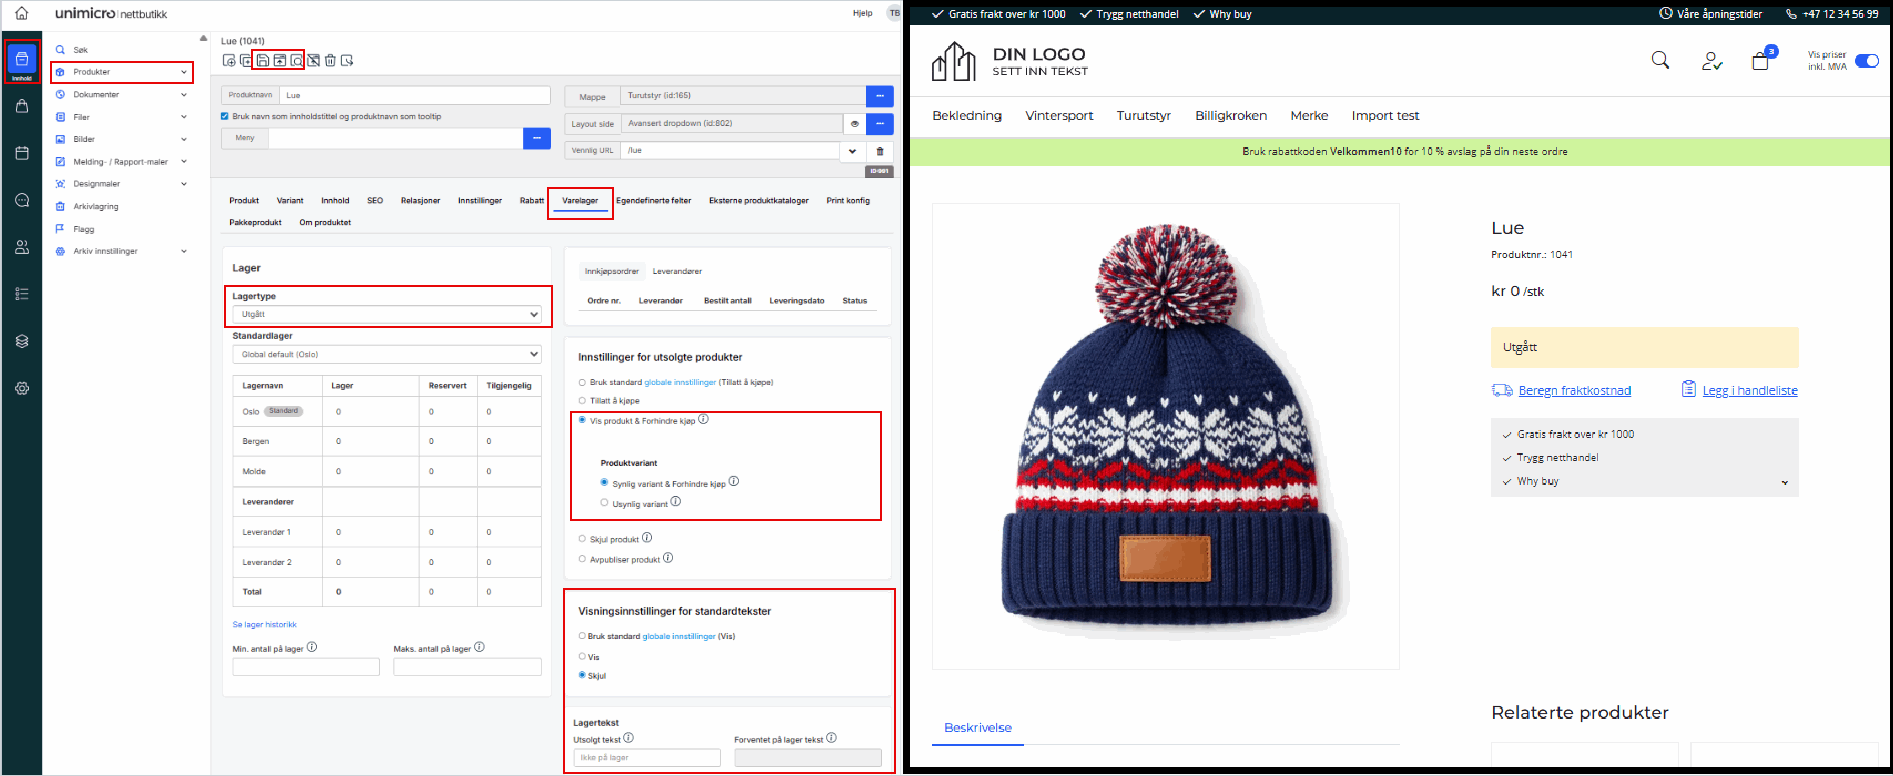Click the home icon in top-left corner
This screenshot has width=1893, height=776.
[x=21, y=14]
